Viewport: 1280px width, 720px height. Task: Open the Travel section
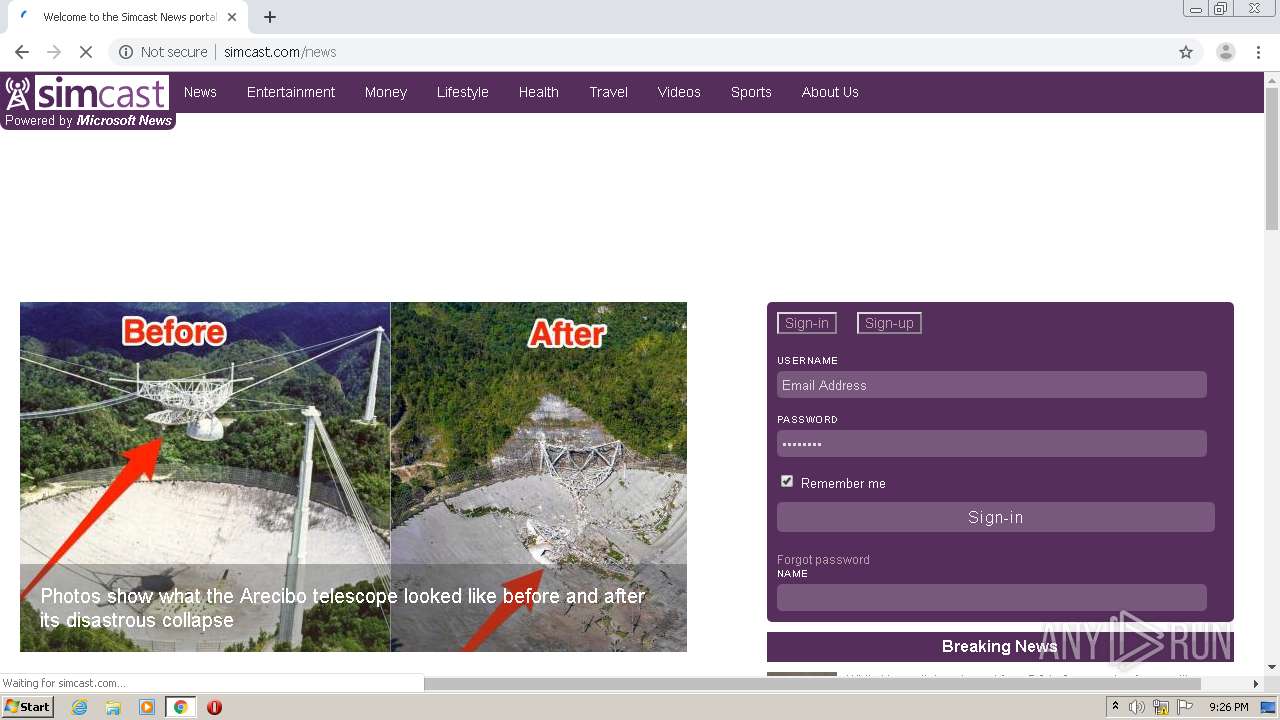pyautogui.click(x=609, y=92)
